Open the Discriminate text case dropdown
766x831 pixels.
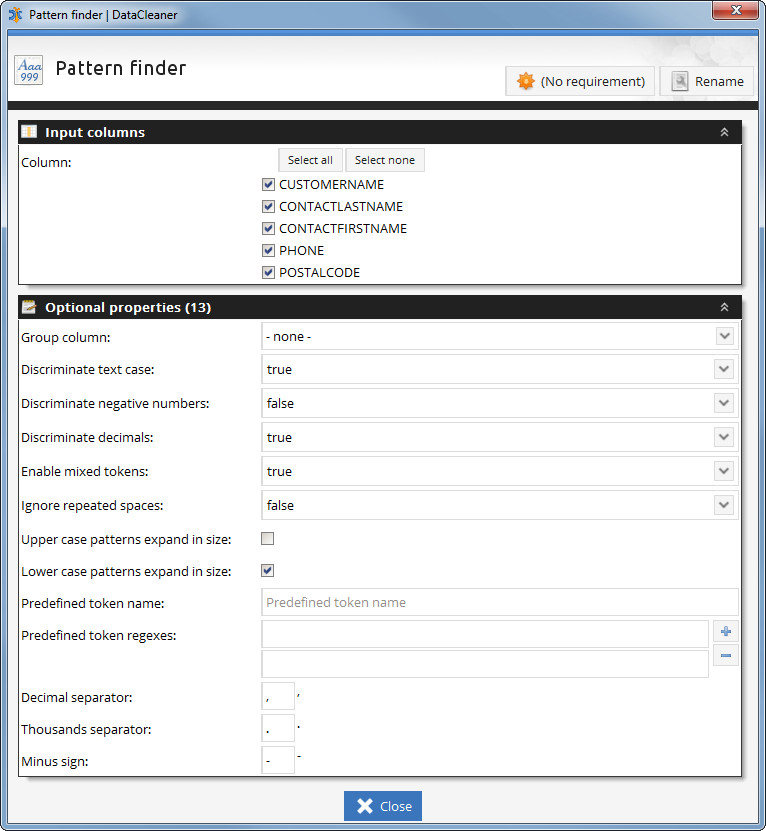(724, 369)
